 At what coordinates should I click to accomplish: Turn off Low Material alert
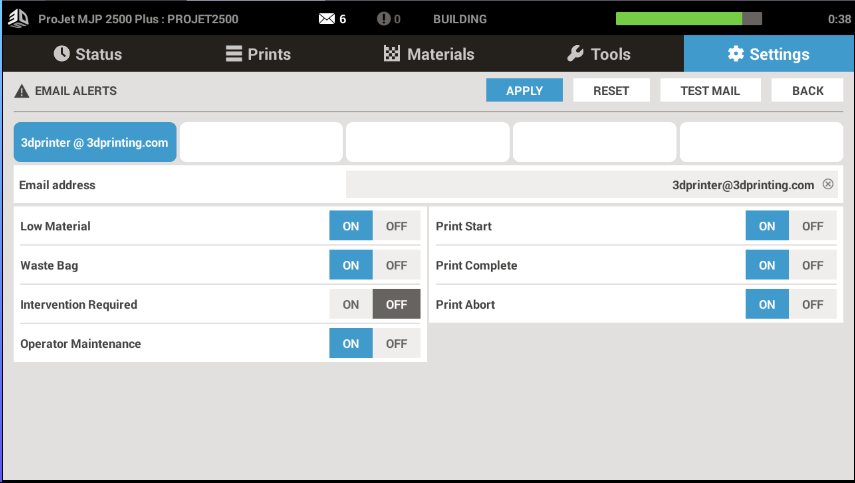(x=396, y=226)
